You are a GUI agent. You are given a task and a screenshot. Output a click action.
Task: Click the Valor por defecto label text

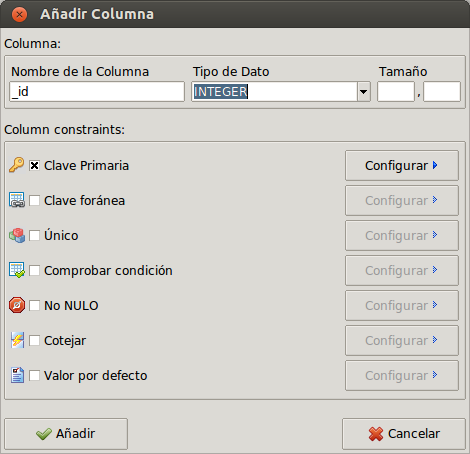point(96,376)
